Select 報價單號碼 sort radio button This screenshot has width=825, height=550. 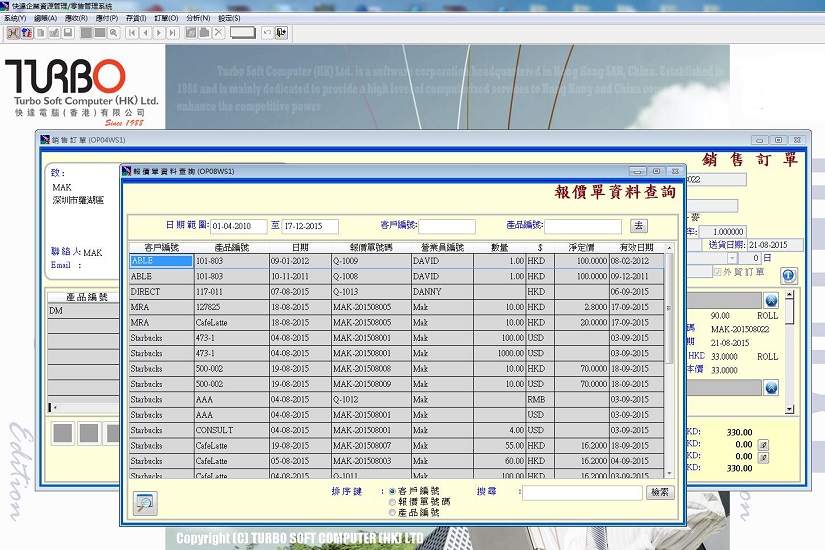coord(391,502)
